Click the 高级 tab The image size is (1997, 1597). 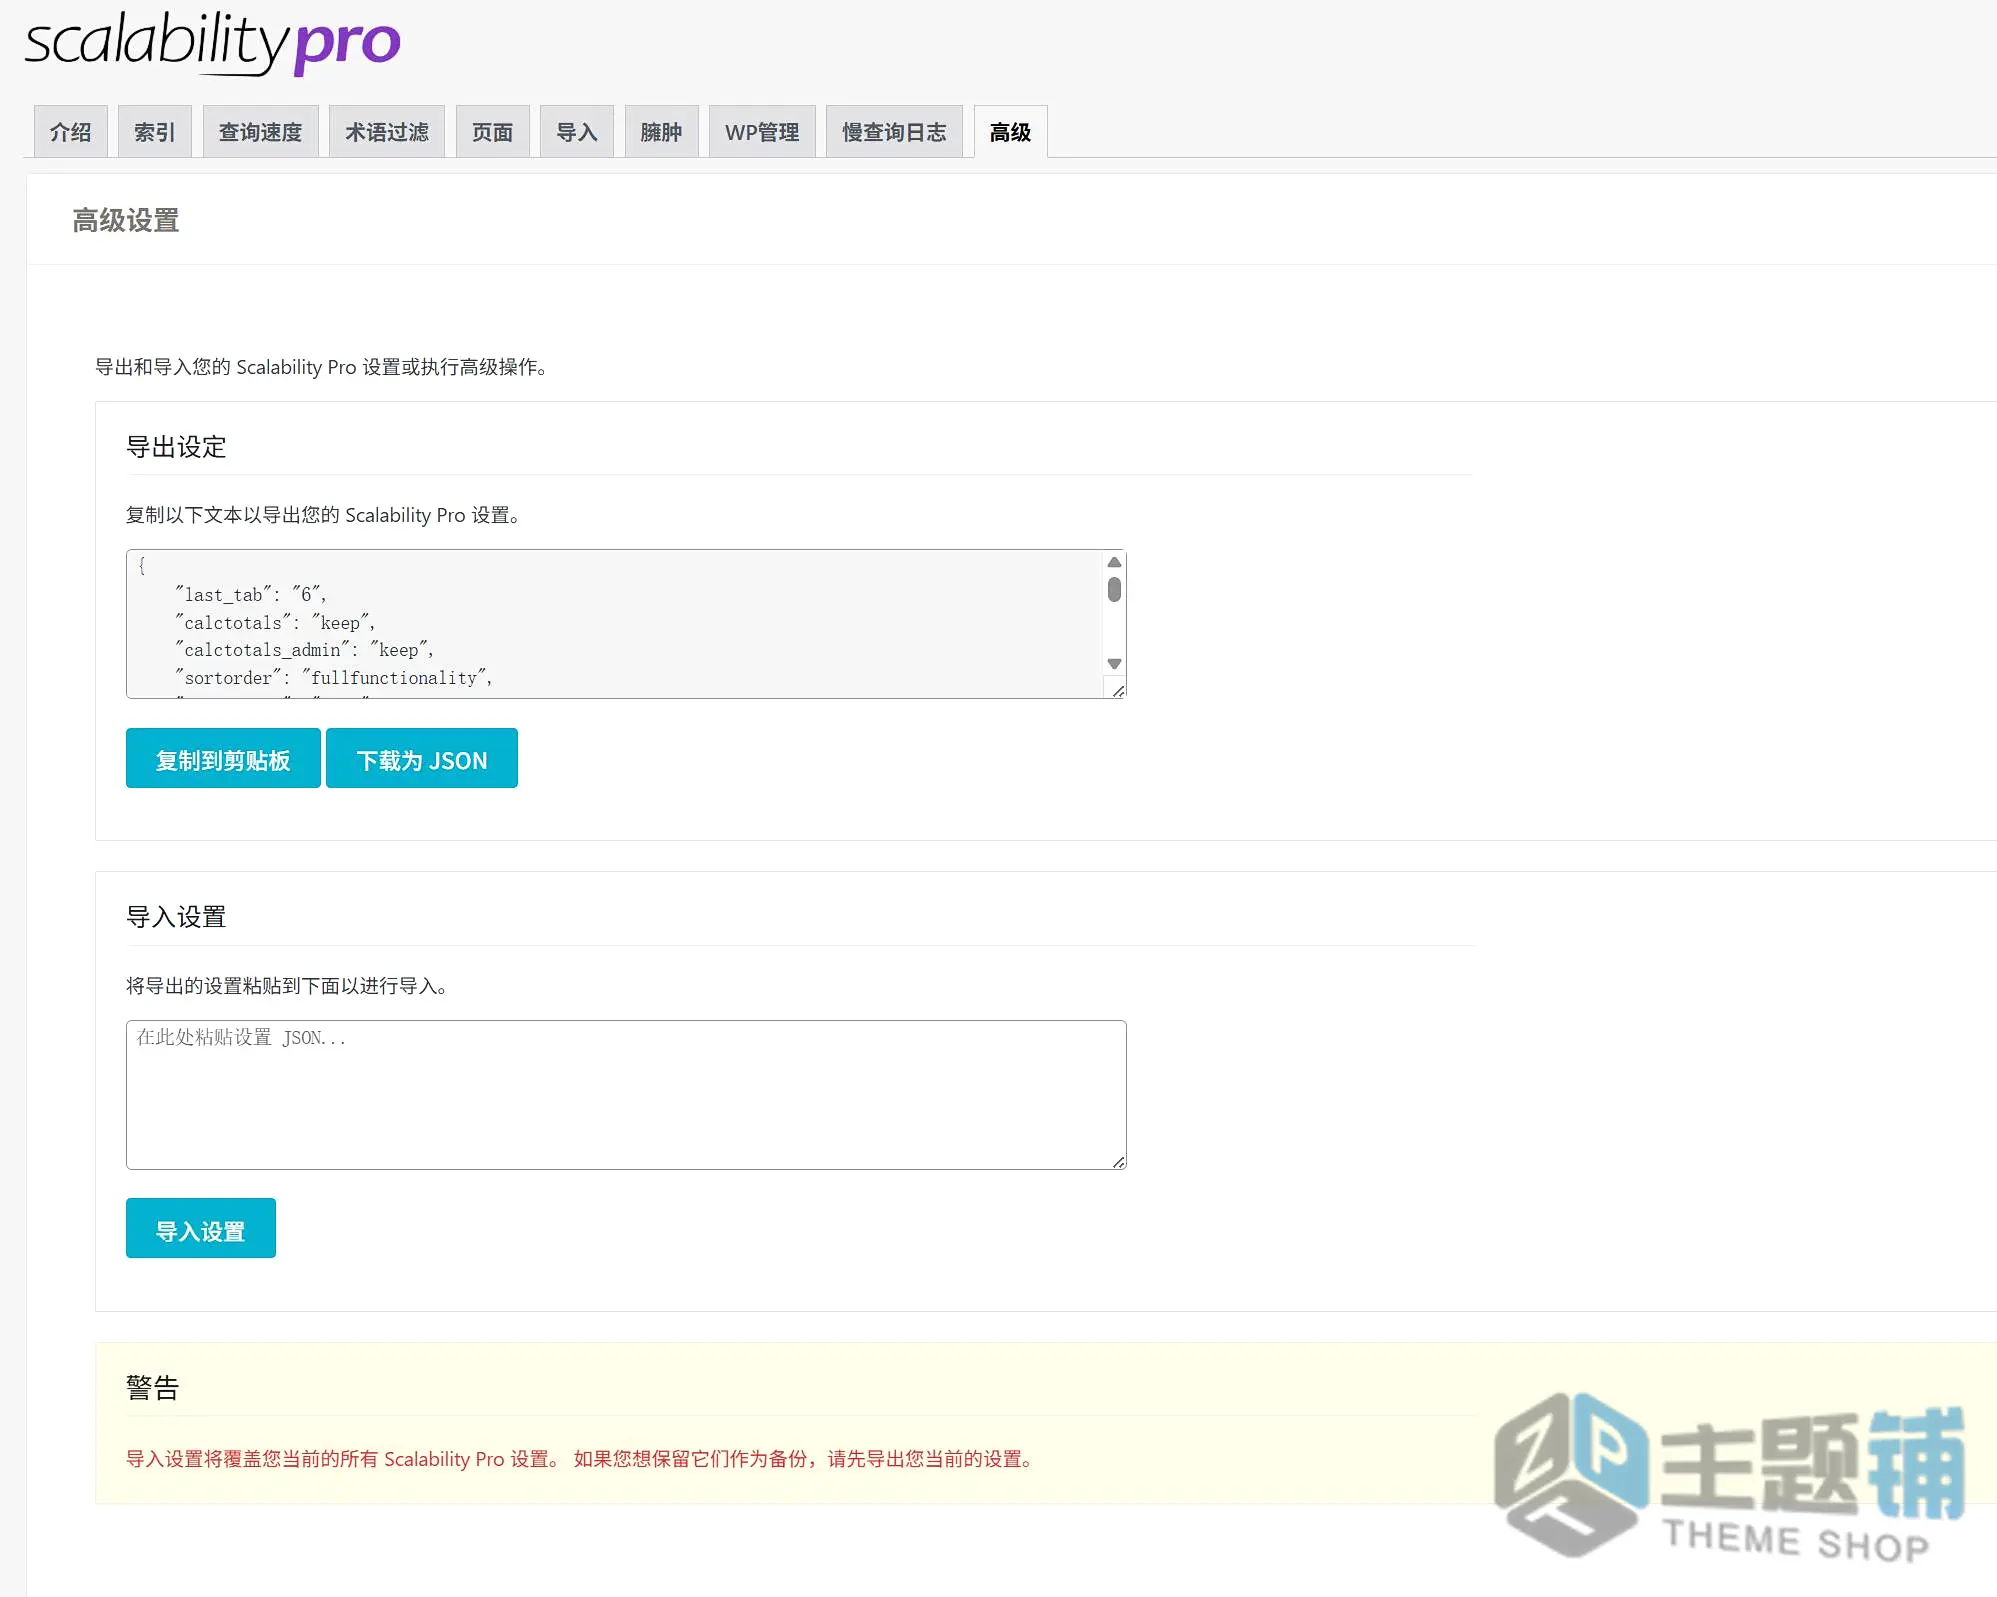pos(1010,132)
